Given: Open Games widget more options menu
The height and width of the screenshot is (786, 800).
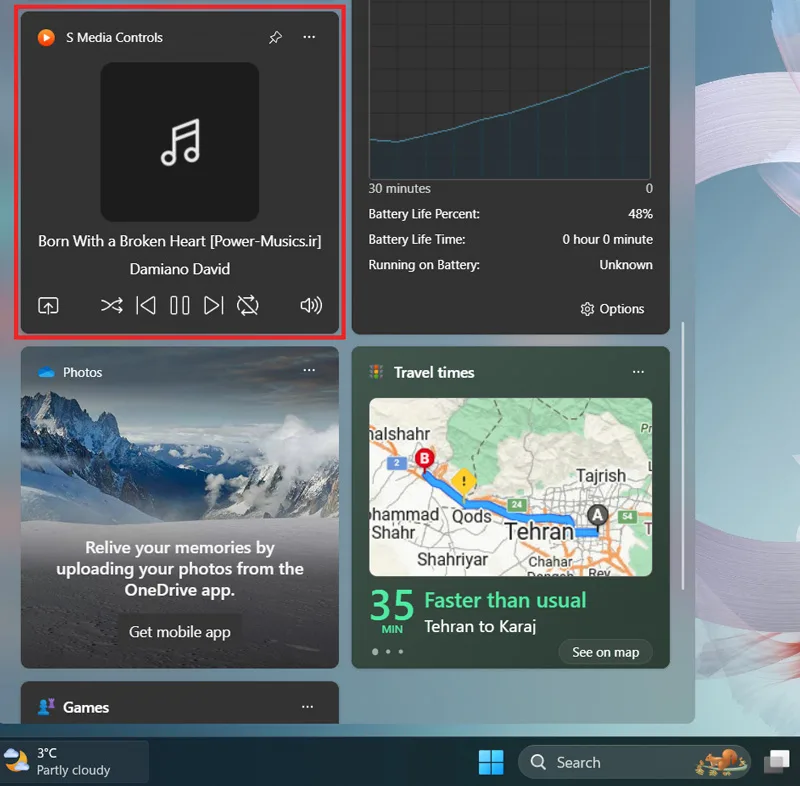Looking at the screenshot, I should 308,707.
